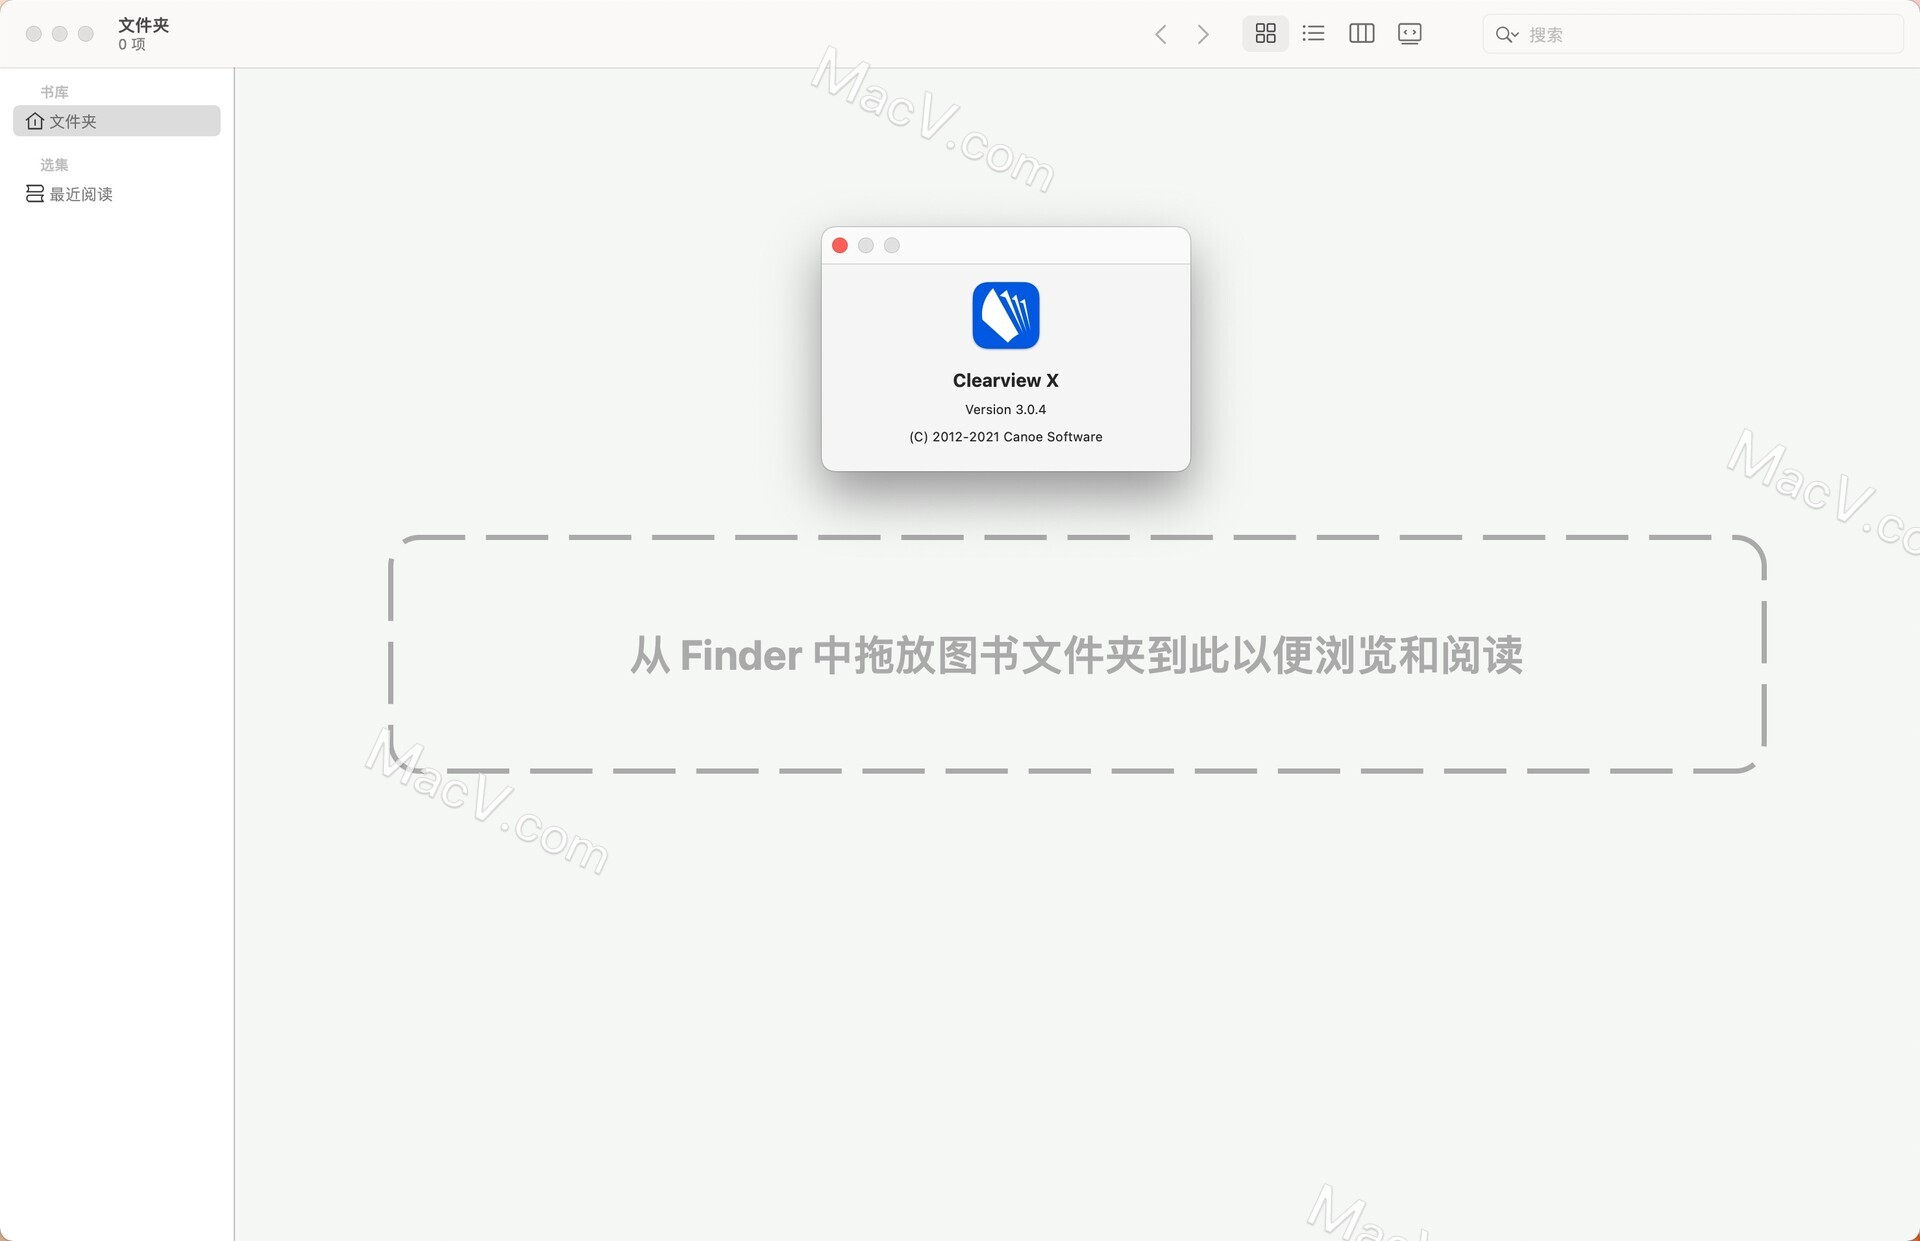Click the 选集 section header
This screenshot has width=1920, height=1241.
[x=54, y=165]
